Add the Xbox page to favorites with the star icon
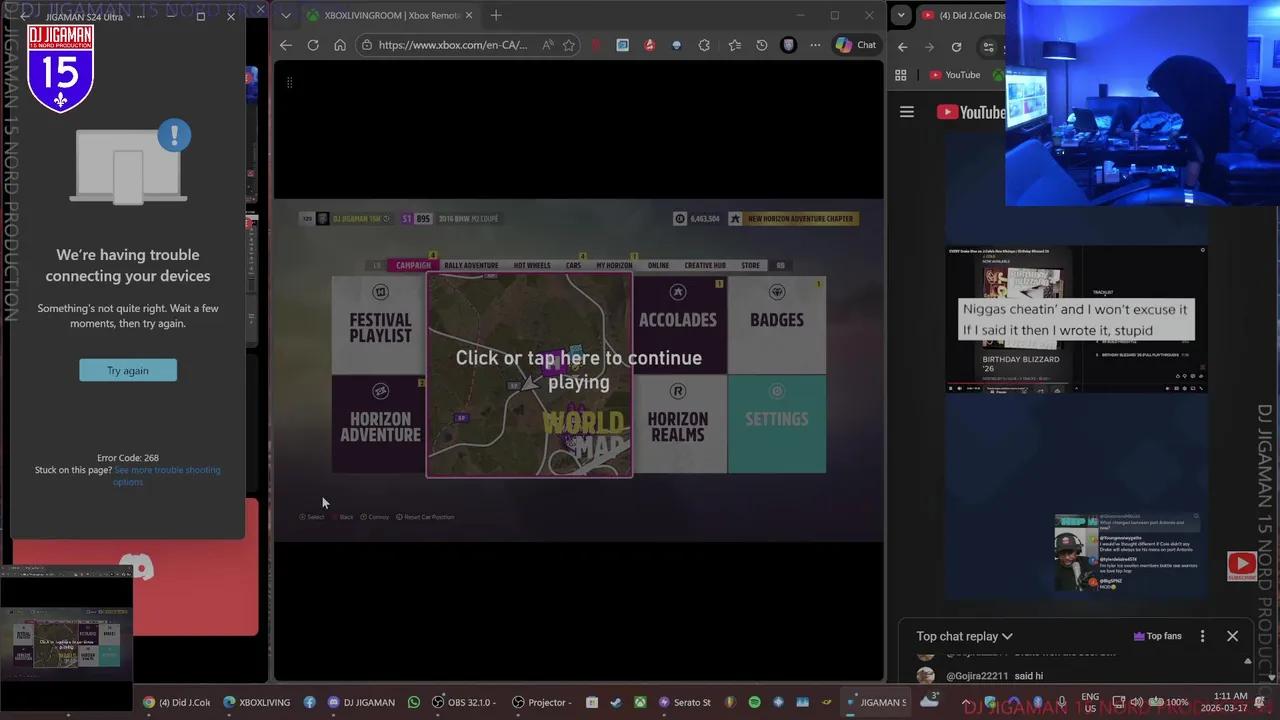1280x720 pixels. tap(569, 45)
